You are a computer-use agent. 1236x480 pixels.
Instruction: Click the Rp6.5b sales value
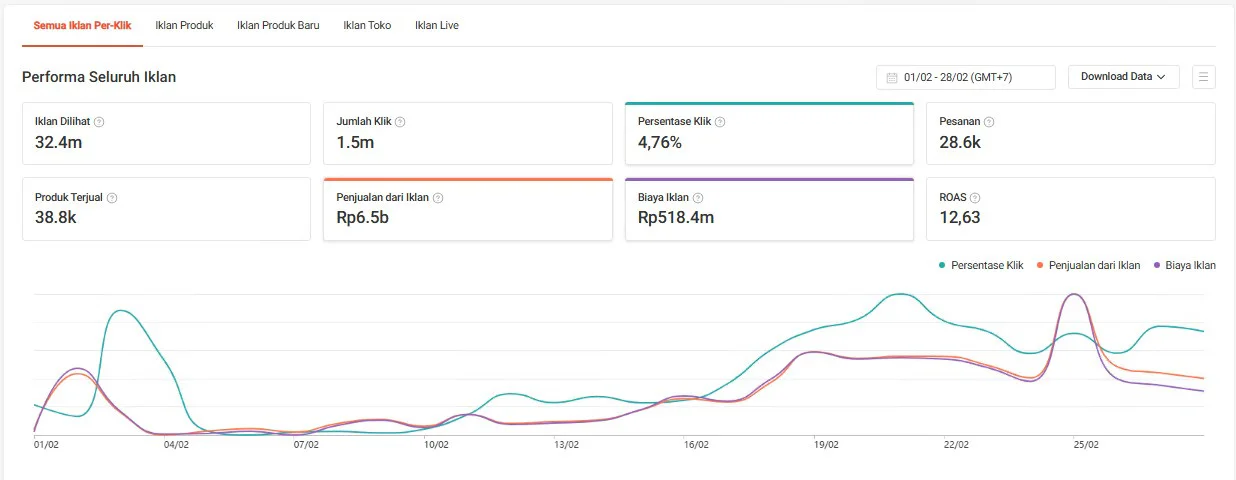pyautogui.click(x=364, y=217)
